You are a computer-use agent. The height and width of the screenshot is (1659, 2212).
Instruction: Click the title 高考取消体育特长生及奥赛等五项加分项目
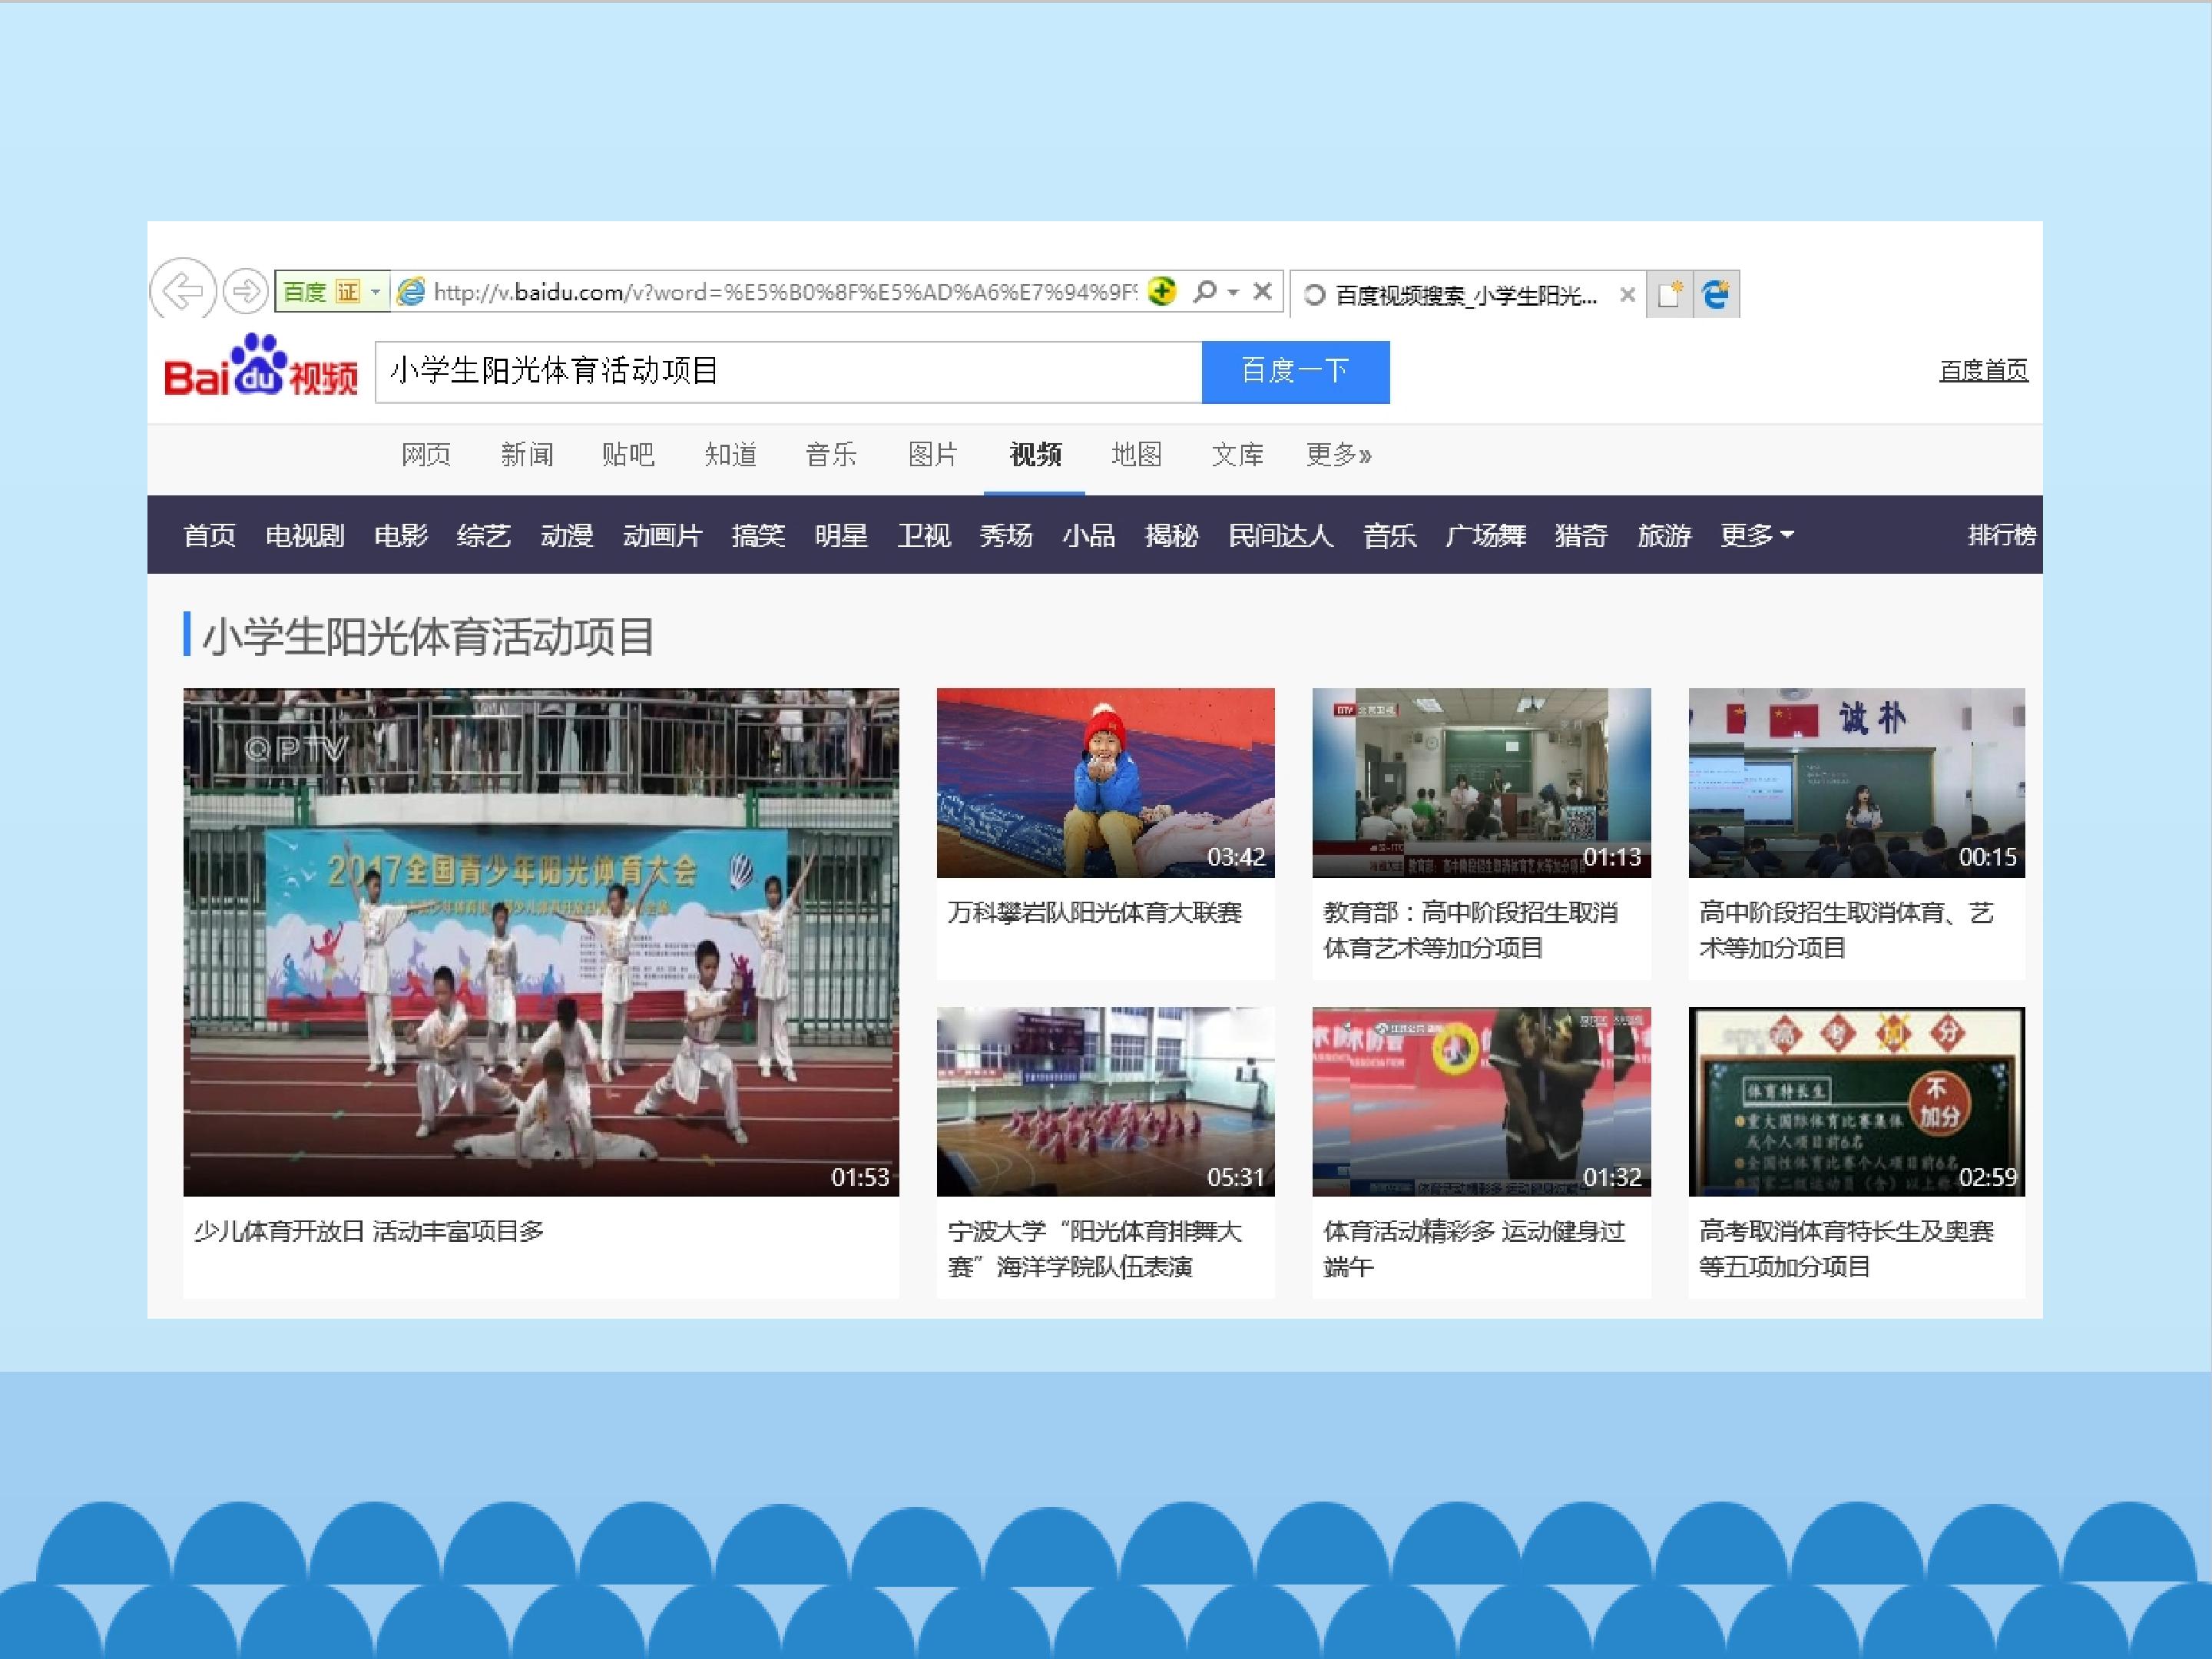click(x=1847, y=1249)
